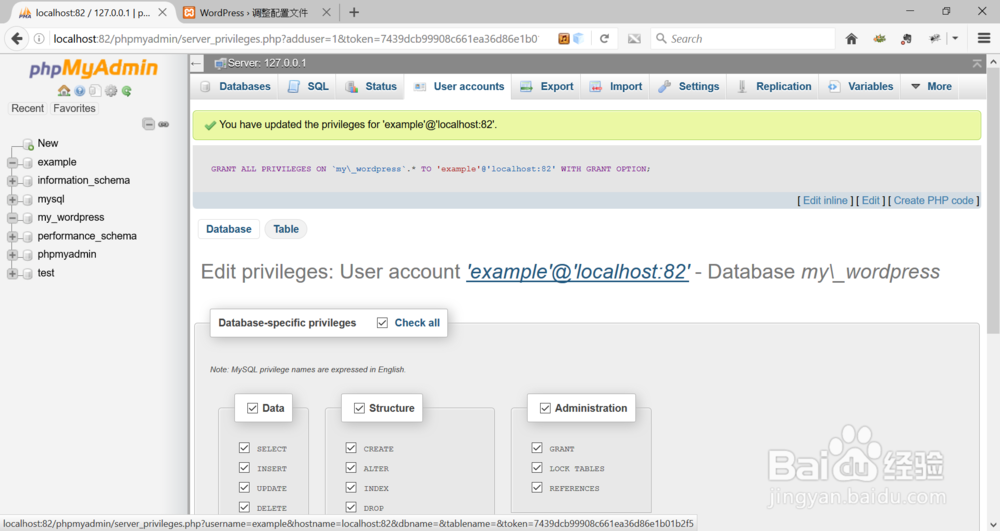Collapse the my_wordpress database node
The width and height of the screenshot is (1000, 531).
pos(12,218)
